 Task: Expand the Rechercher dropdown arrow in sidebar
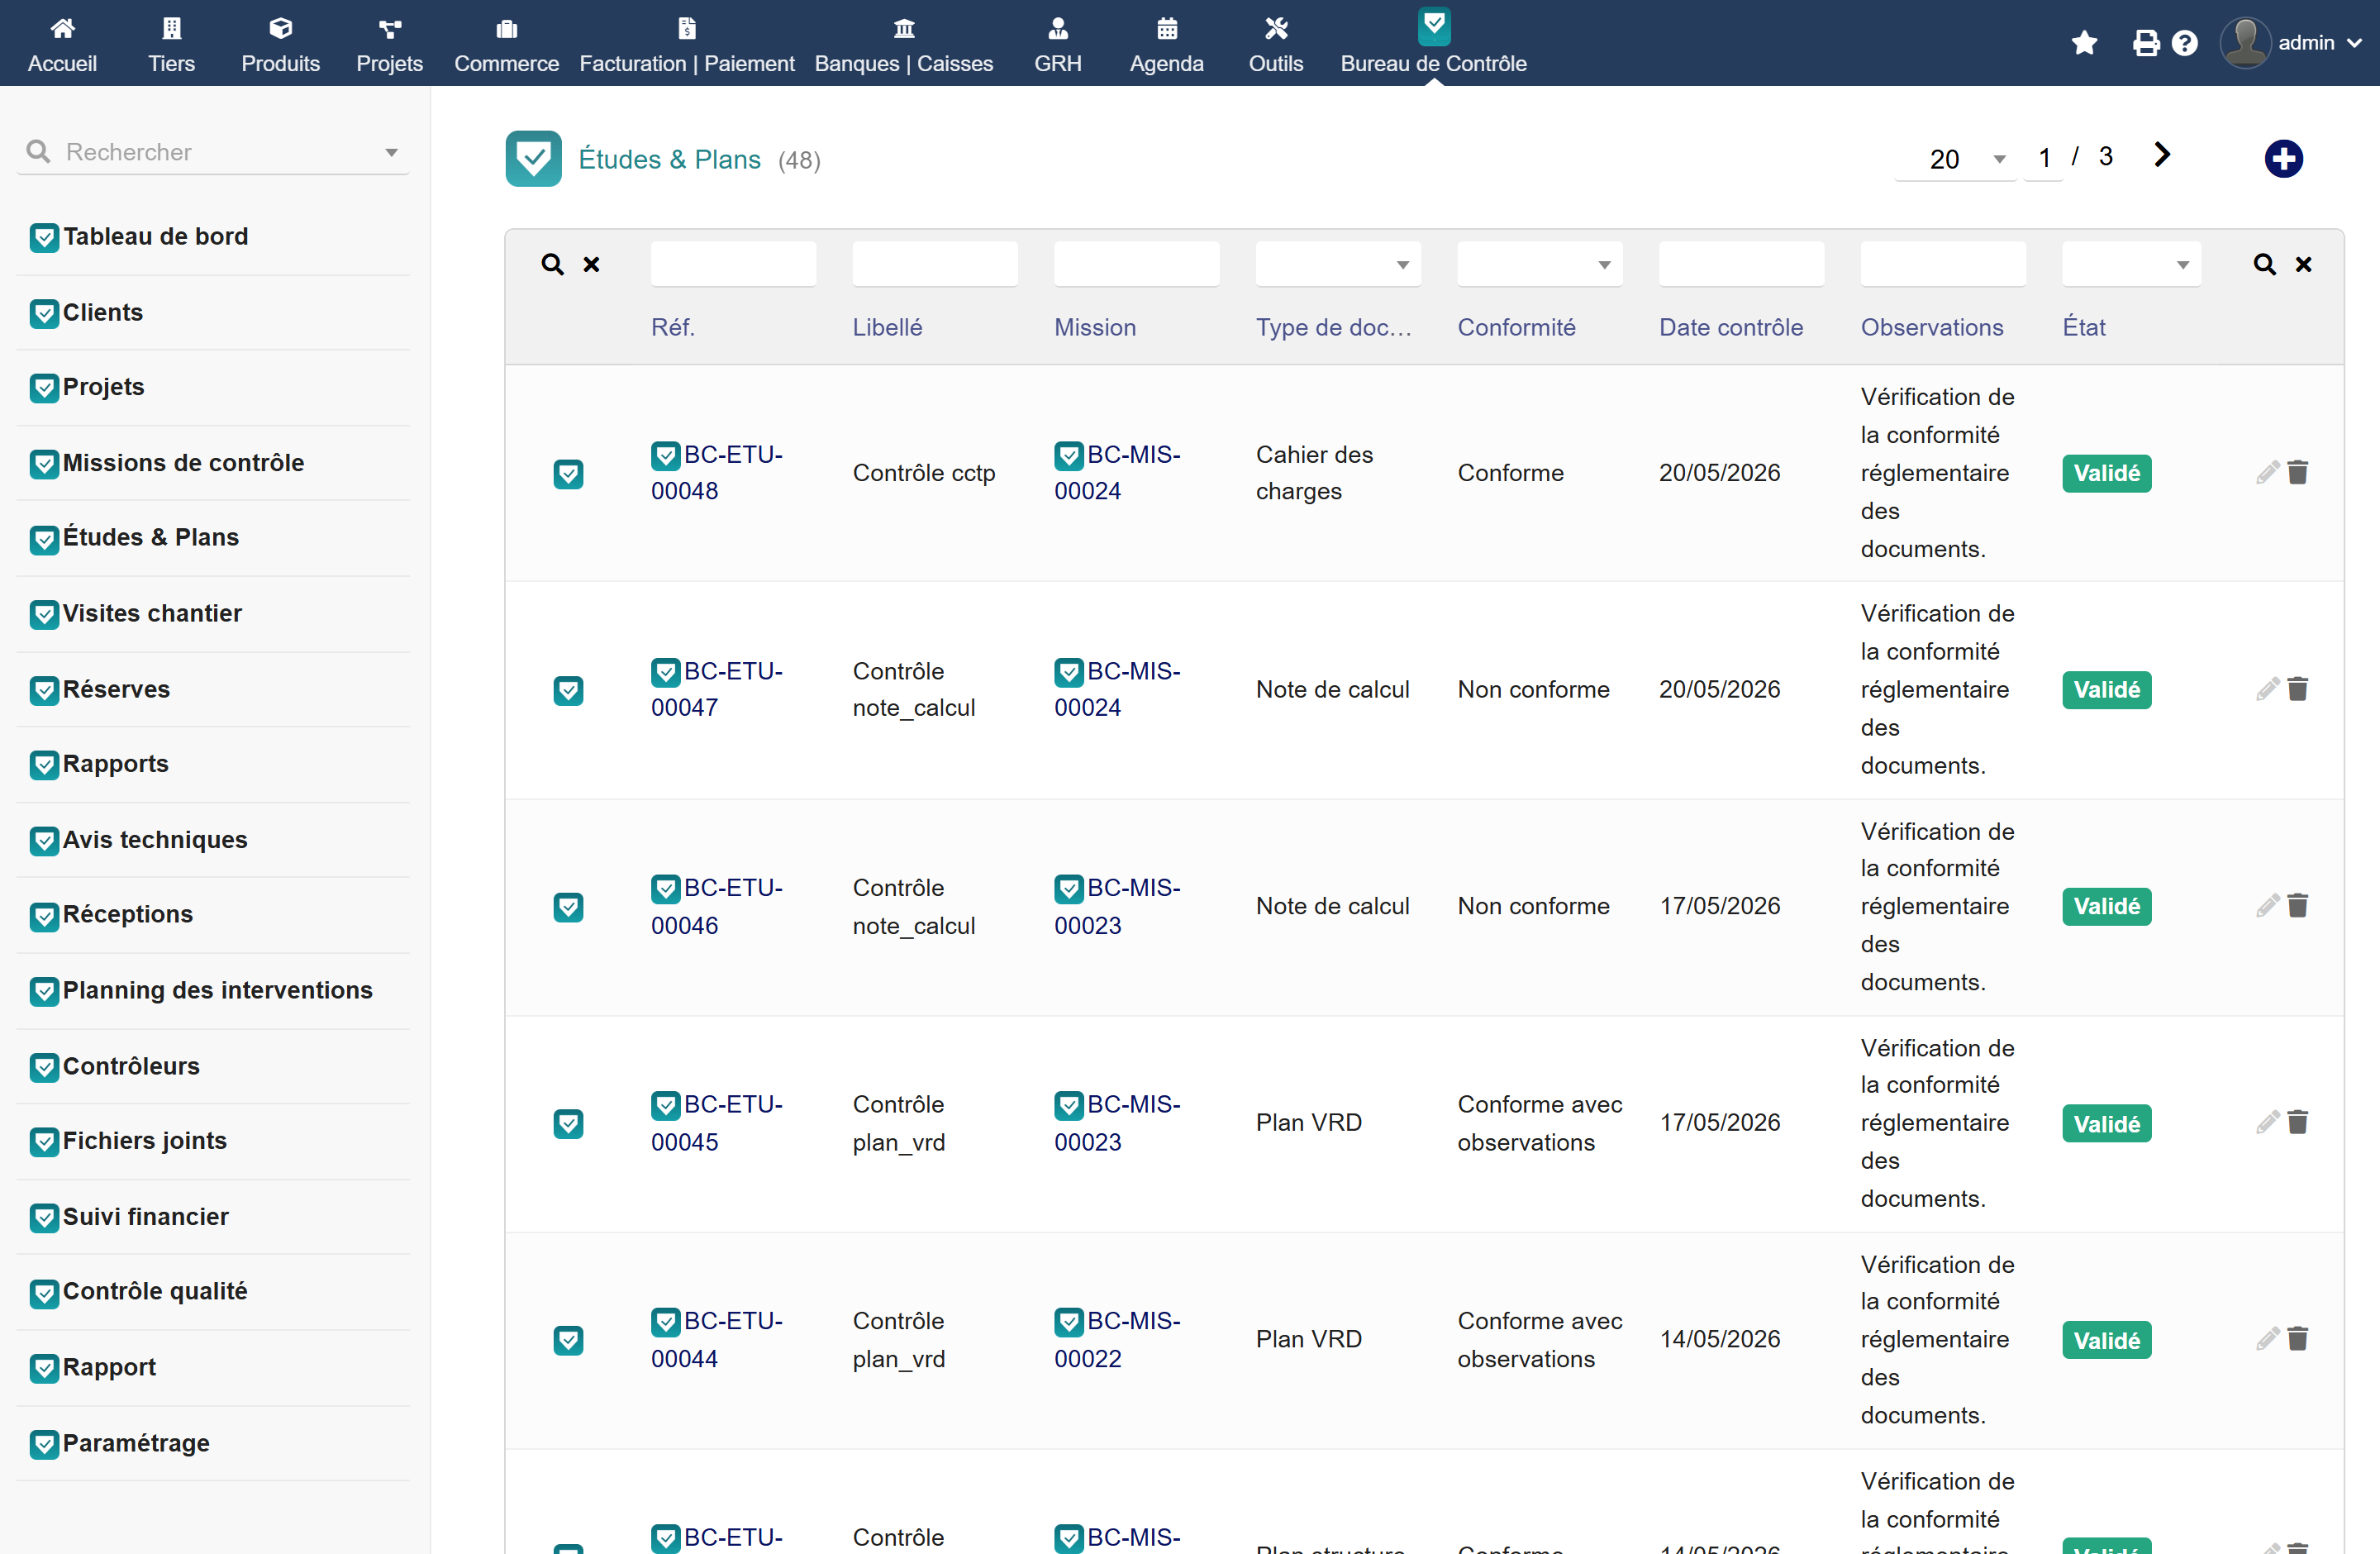[x=392, y=152]
